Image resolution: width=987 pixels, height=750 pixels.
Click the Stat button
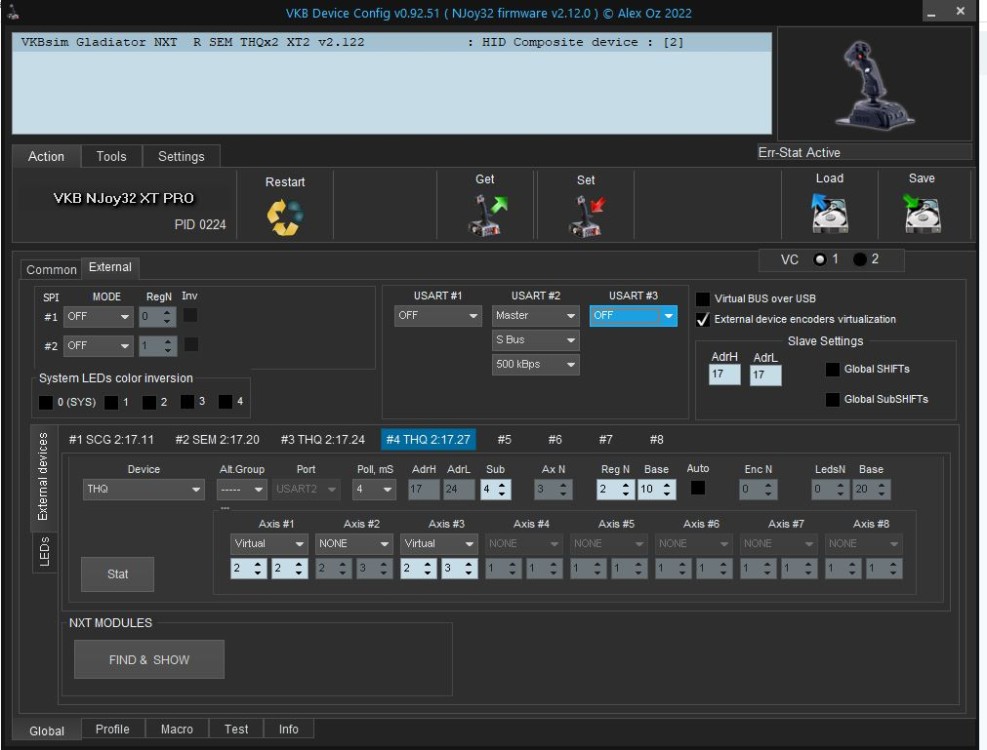pos(117,574)
